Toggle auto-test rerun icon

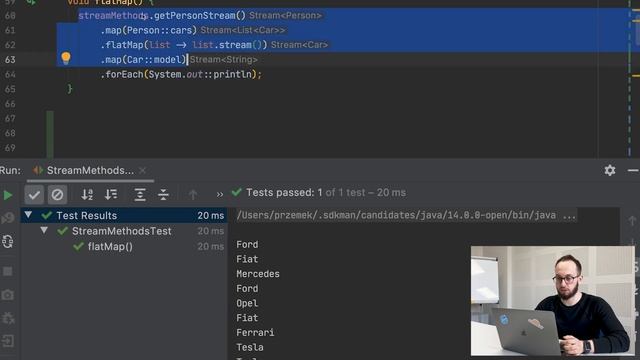point(8,242)
